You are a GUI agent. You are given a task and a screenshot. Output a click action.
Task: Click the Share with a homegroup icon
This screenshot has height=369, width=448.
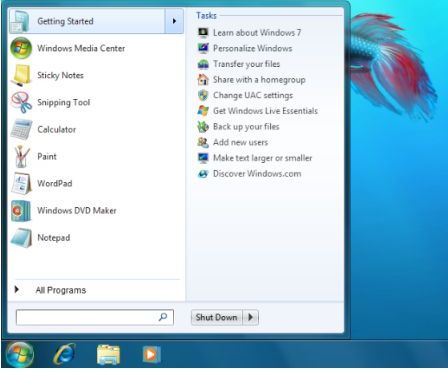click(203, 80)
